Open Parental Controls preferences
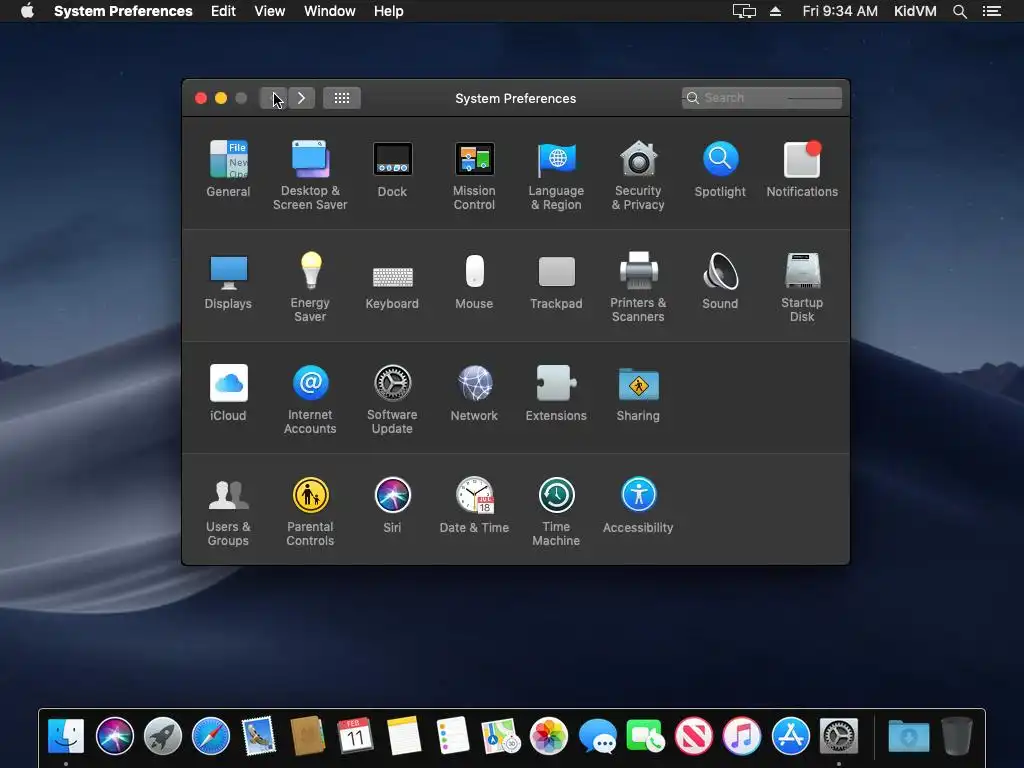 310,511
